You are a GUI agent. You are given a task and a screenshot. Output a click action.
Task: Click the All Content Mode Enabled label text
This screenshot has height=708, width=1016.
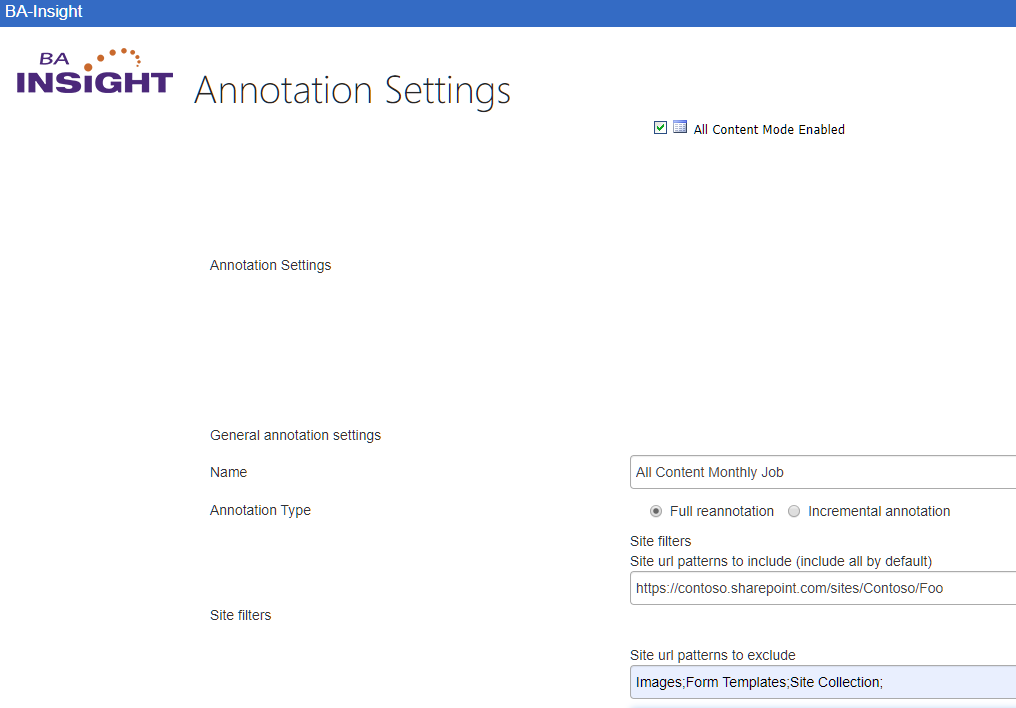pyautogui.click(x=769, y=129)
